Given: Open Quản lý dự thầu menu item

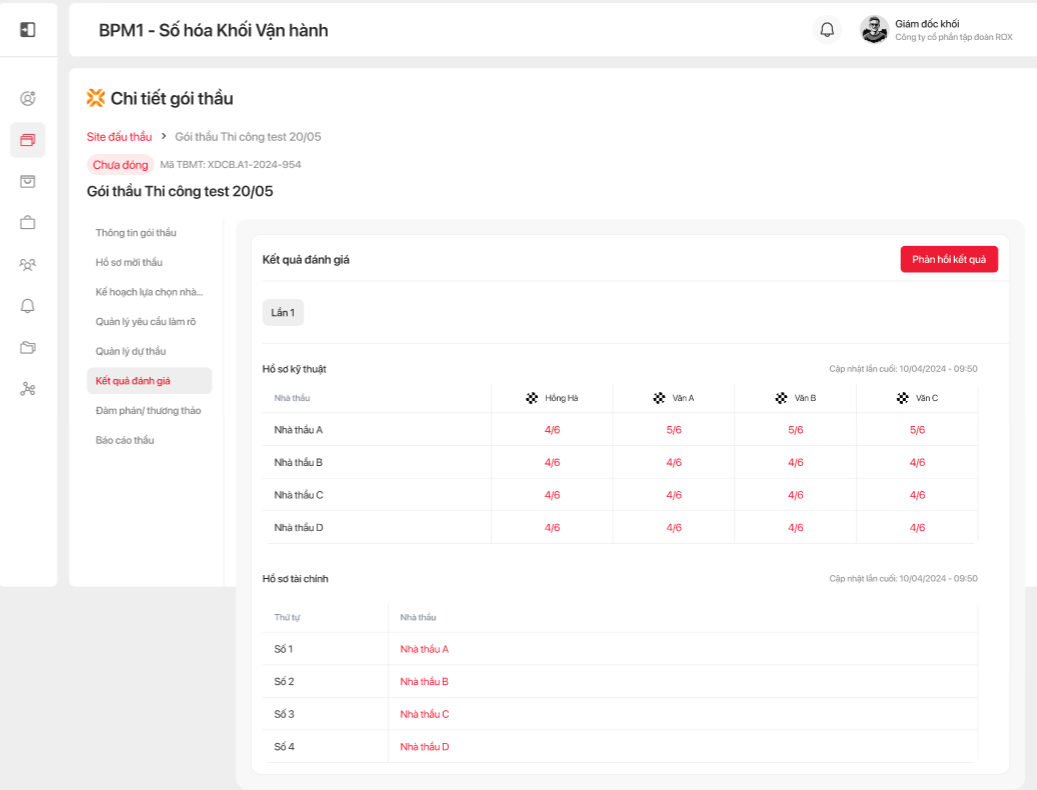Looking at the screenshot, I should pyautogui.click(x=131, y=351).
